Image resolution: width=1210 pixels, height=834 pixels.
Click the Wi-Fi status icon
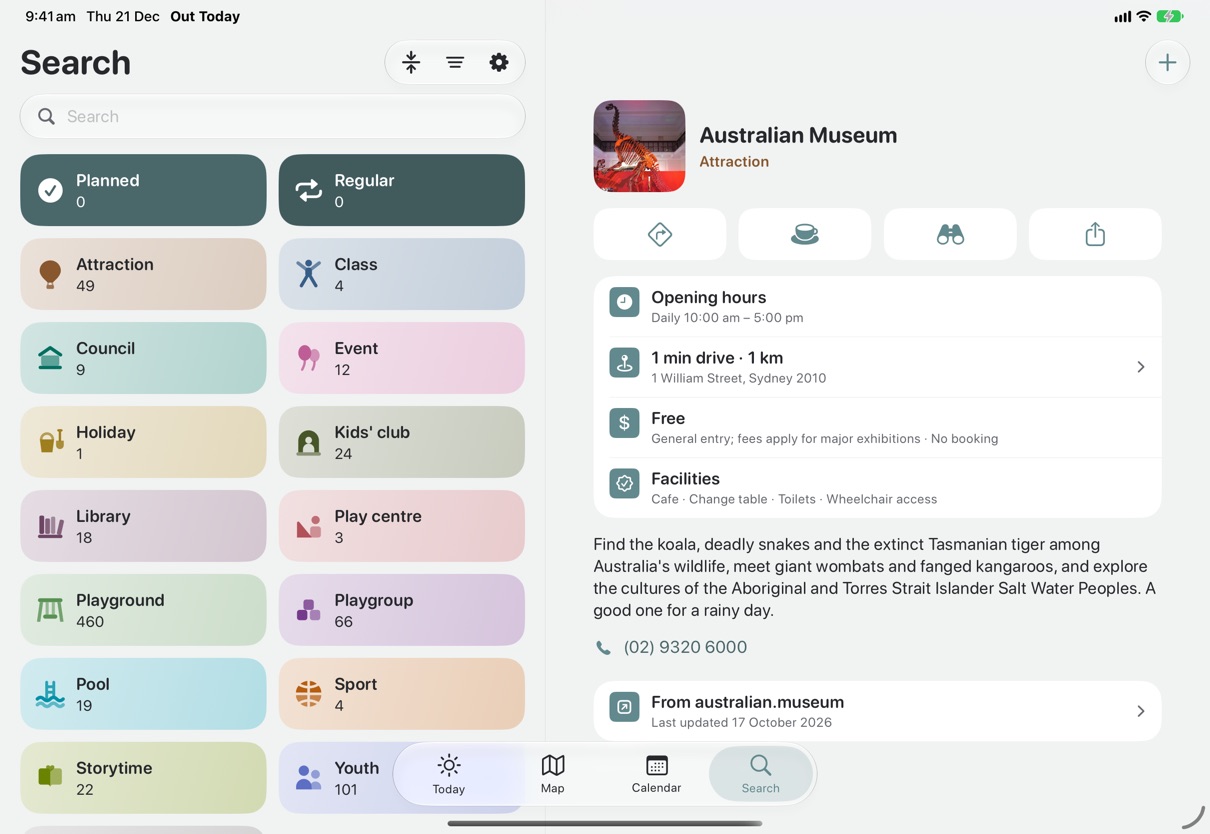tap(1144, 16)
